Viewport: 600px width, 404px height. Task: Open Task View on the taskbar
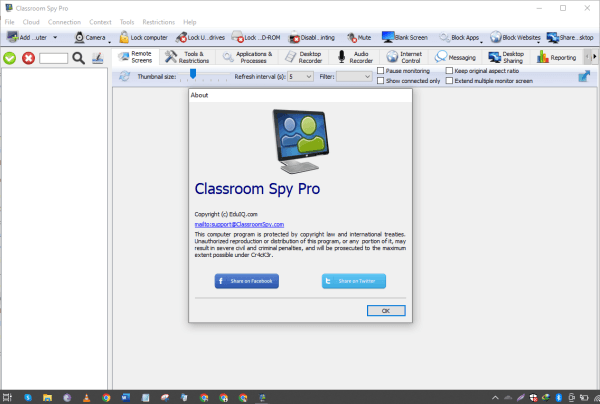[x=7, y=397]
